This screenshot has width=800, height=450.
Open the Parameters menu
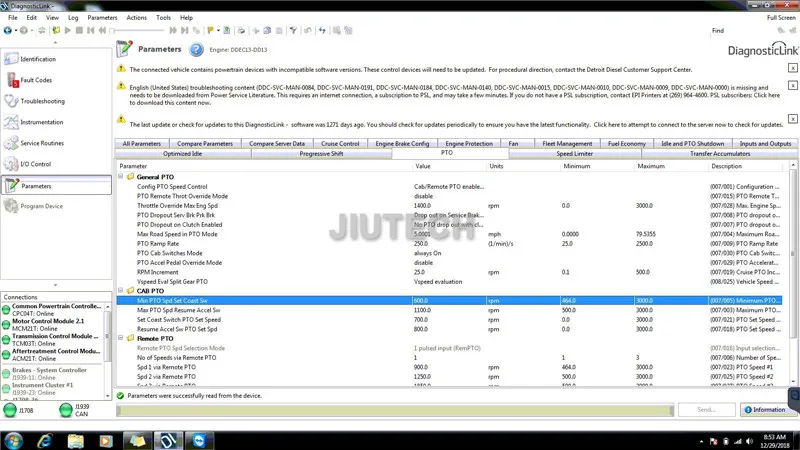click(102, 17)
